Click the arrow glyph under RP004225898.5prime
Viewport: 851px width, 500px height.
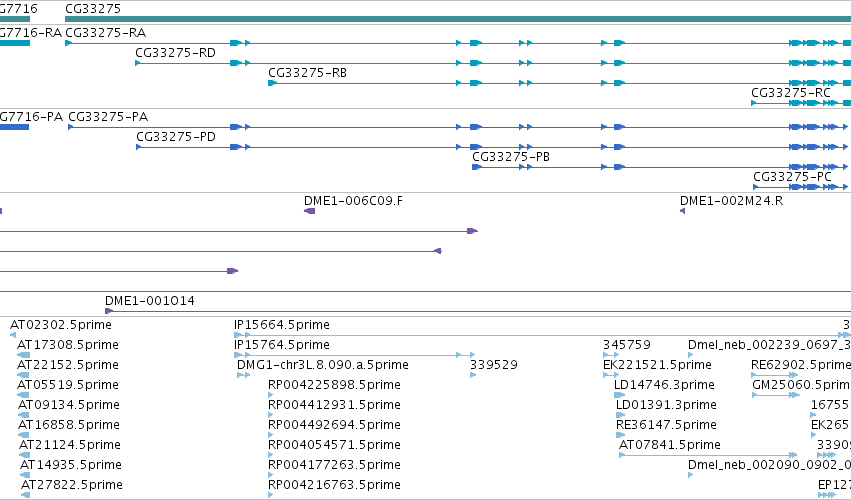270,395
